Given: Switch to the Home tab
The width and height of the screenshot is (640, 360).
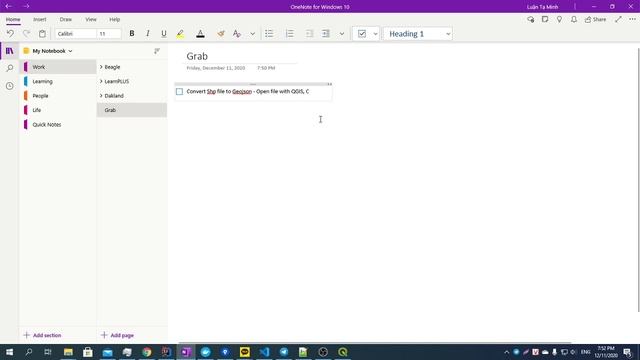Looking at the screenshot, I should point(13,19).
